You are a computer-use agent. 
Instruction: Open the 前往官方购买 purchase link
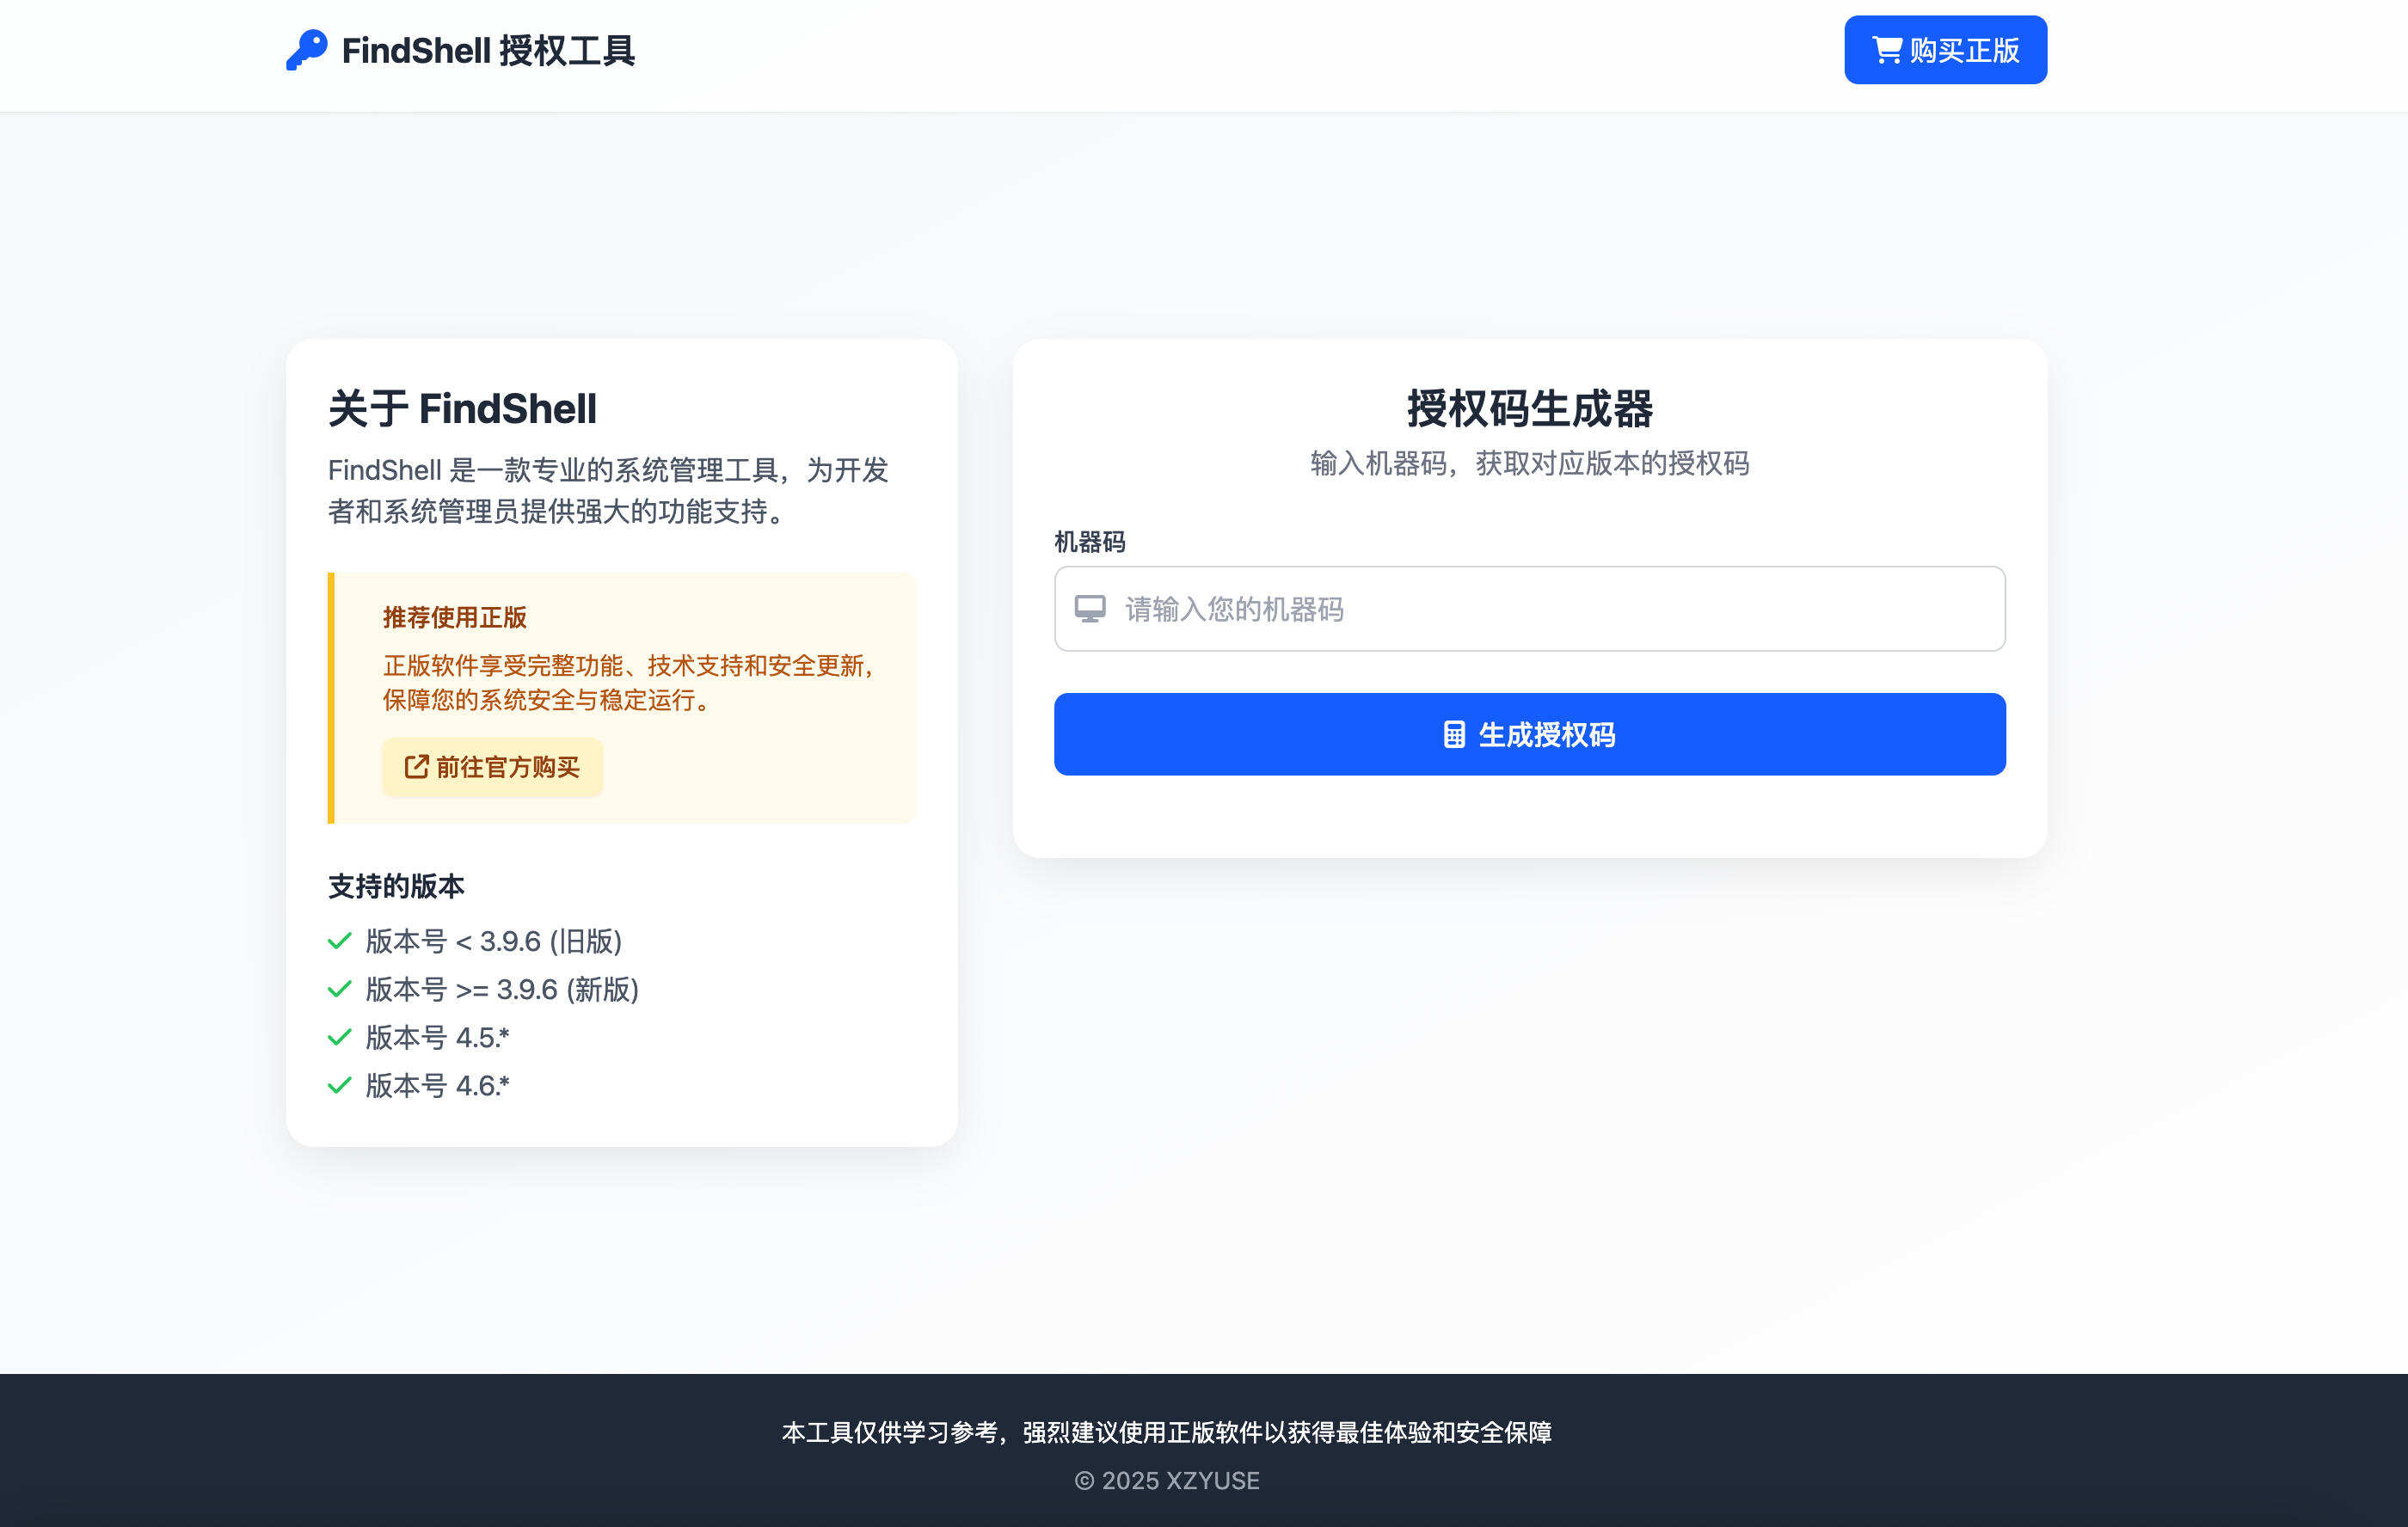point(492,767)
